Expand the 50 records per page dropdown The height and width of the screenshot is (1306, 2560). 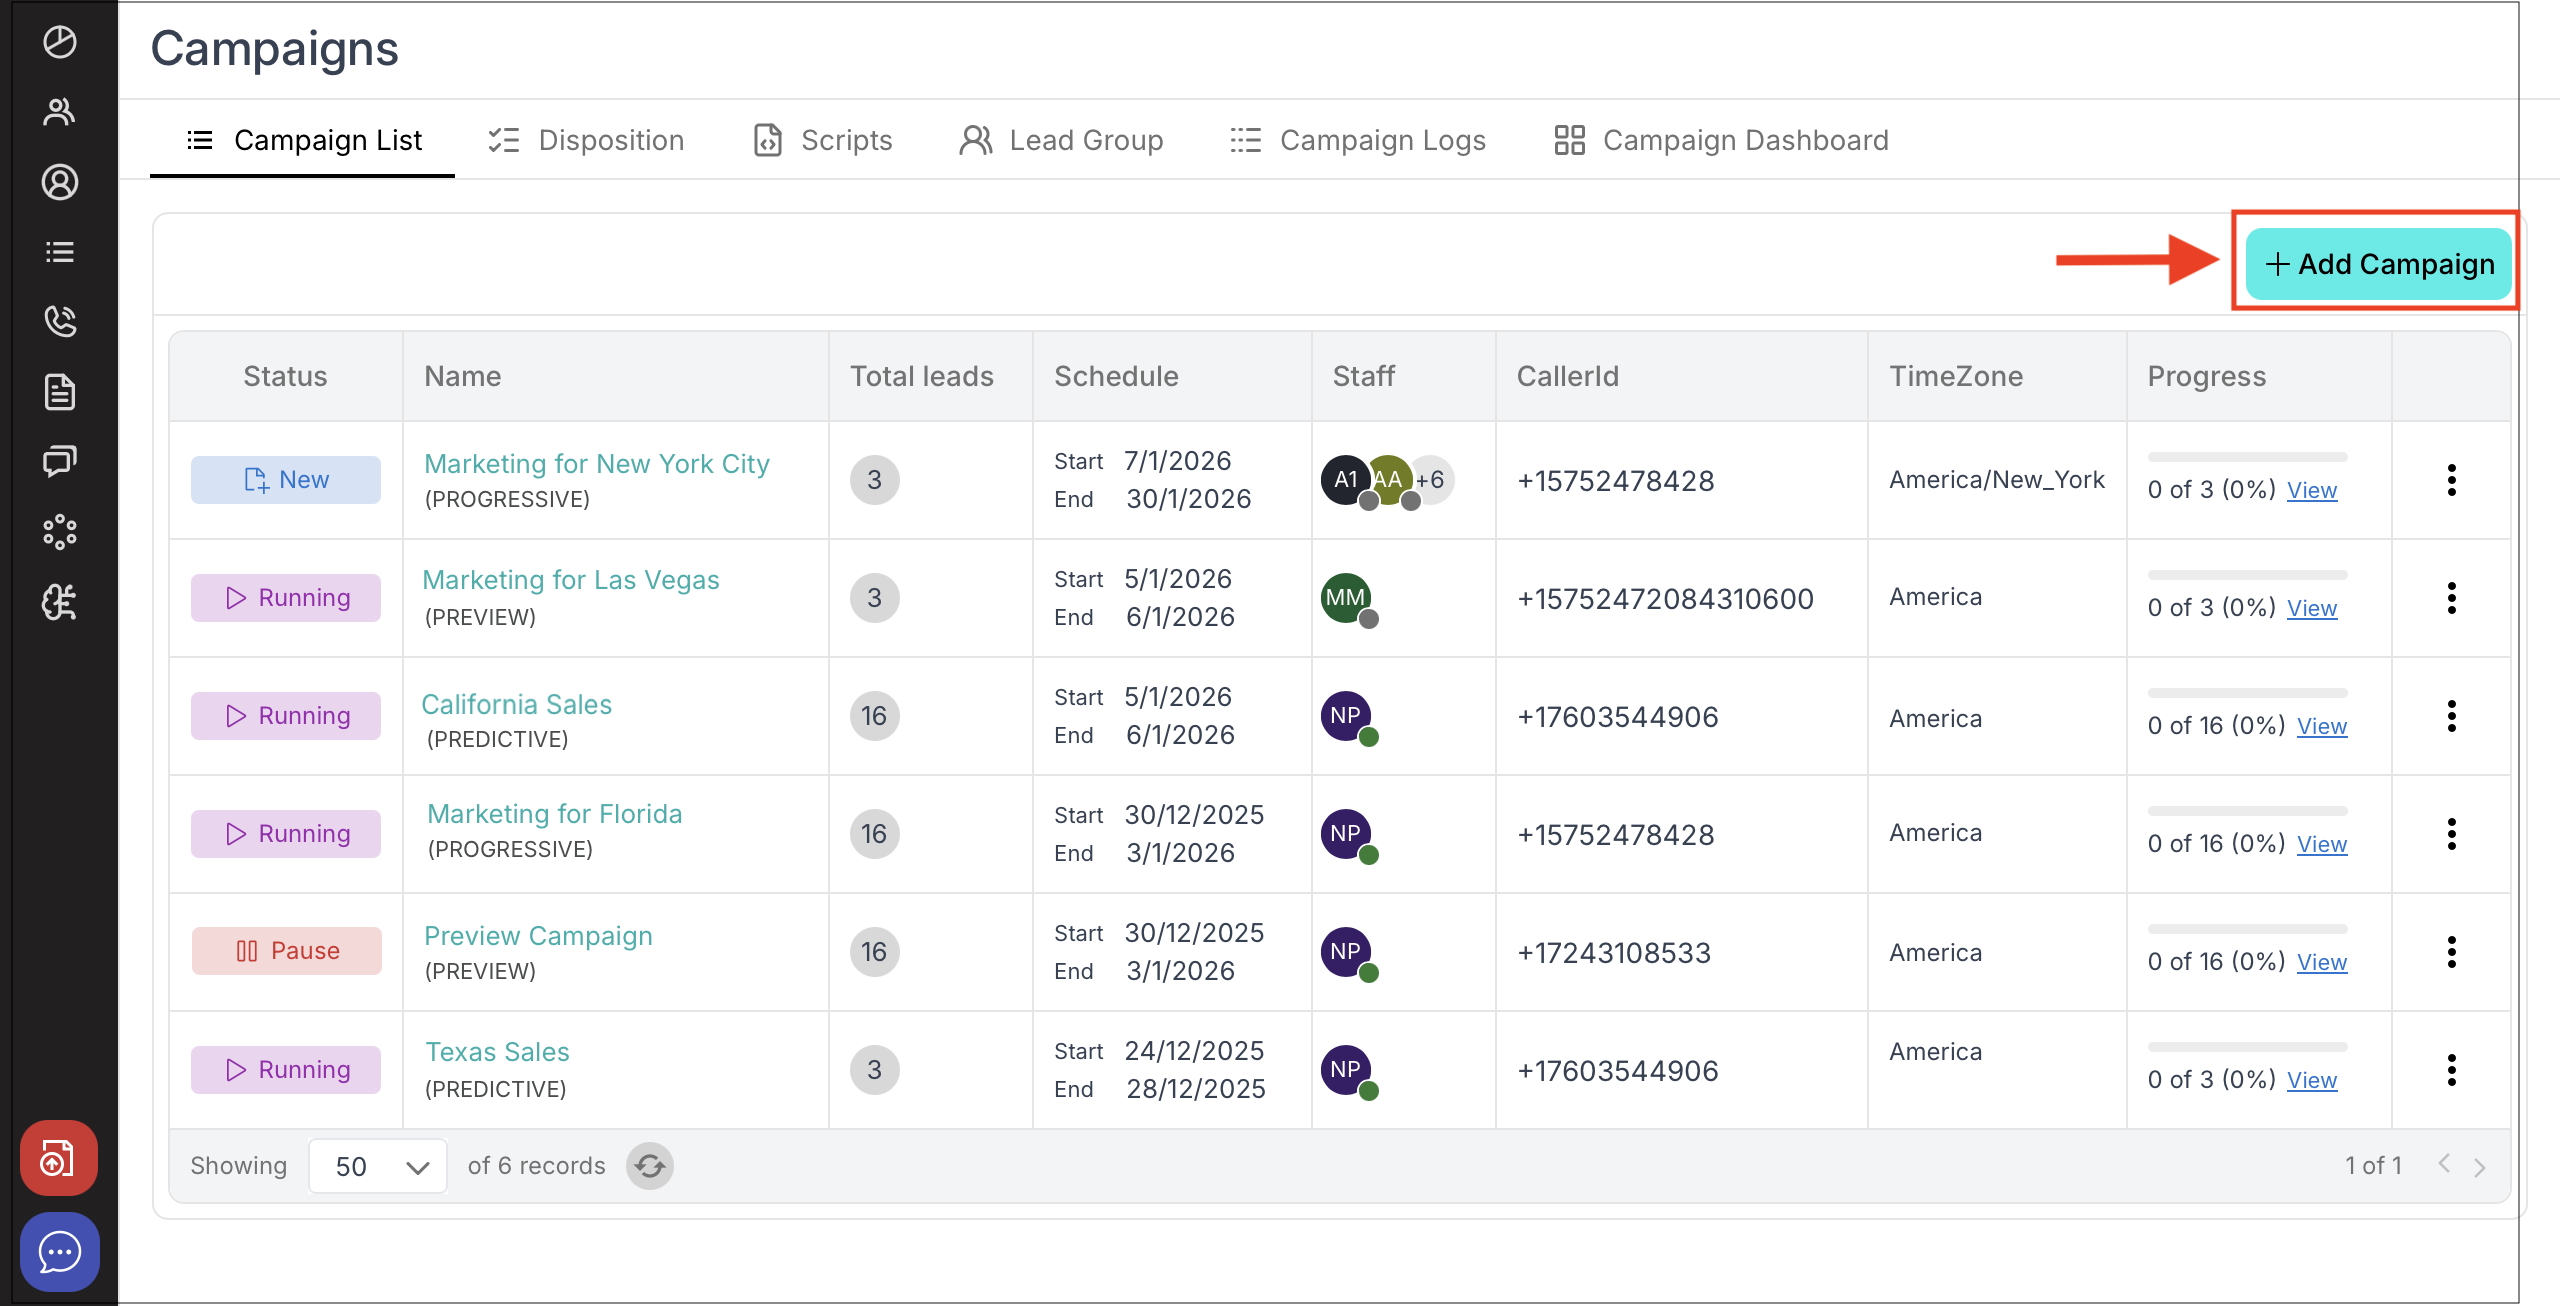point(379,1166)
